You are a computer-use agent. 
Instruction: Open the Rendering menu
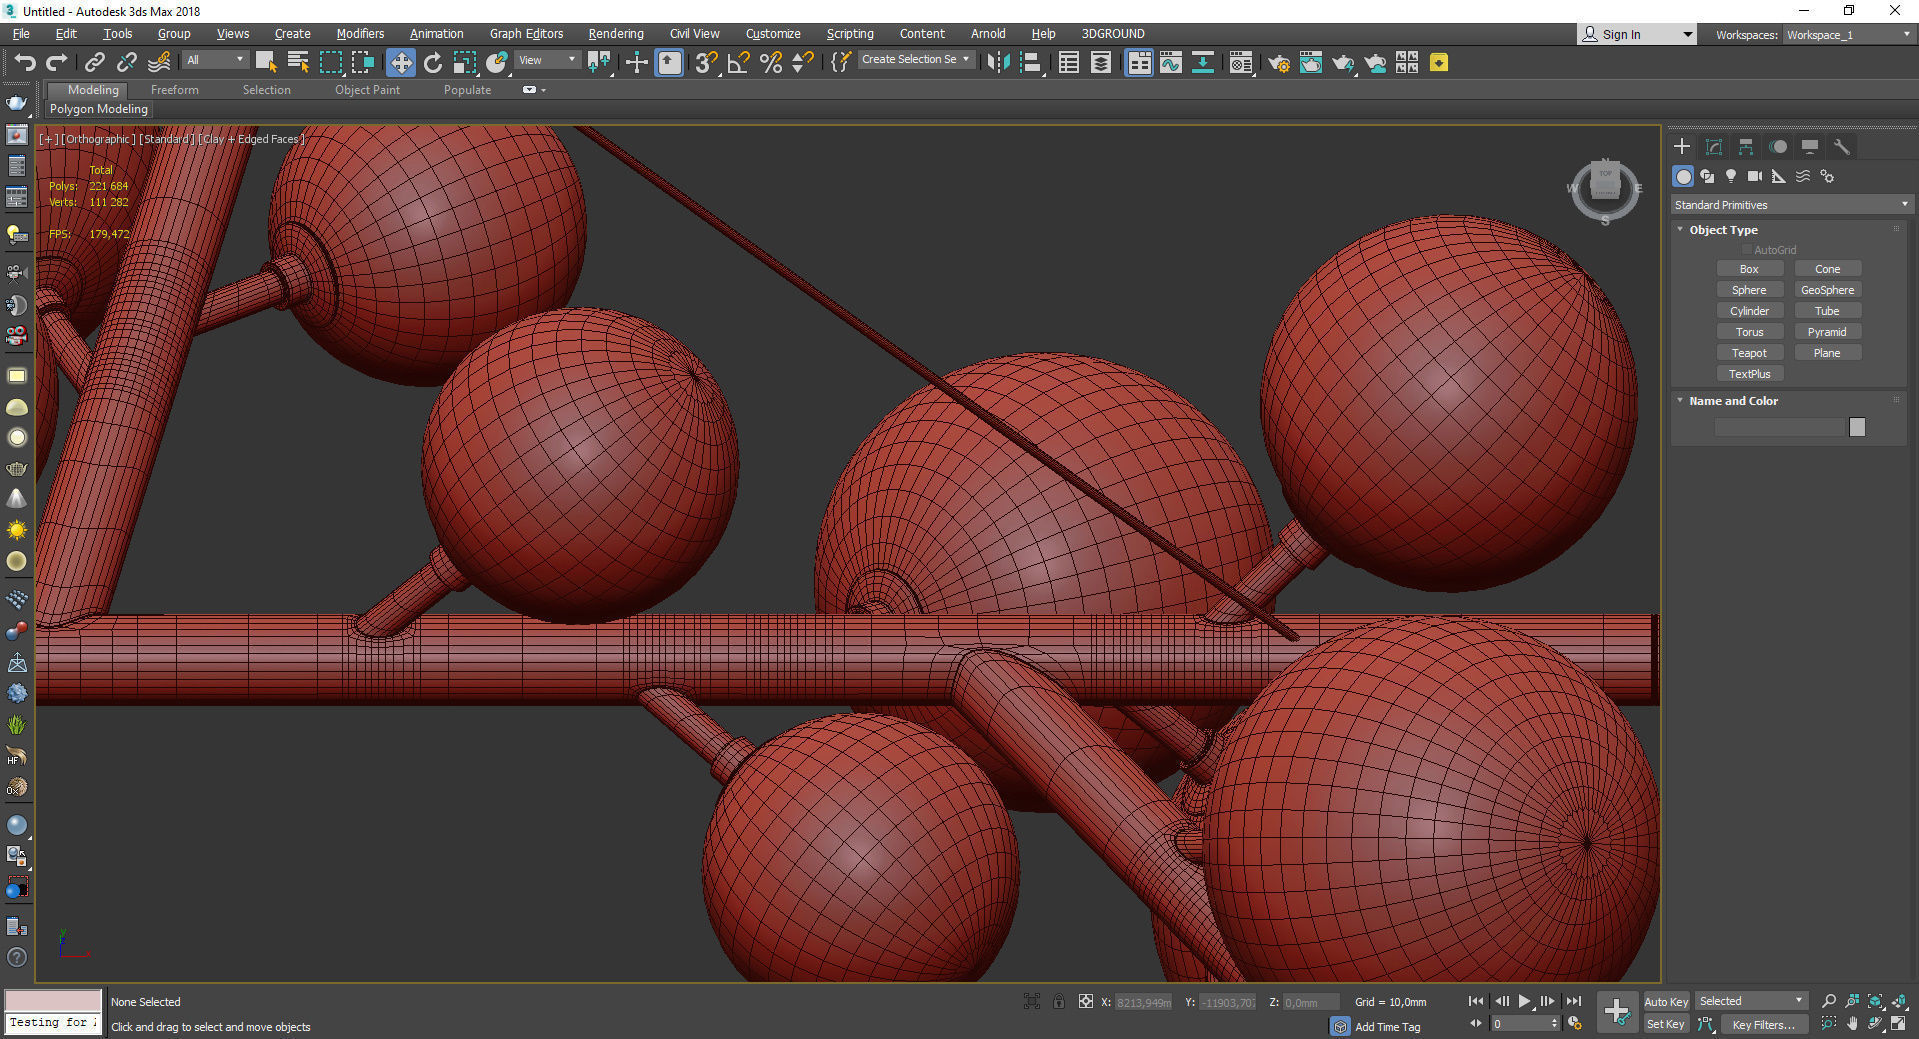pos(615,34)
